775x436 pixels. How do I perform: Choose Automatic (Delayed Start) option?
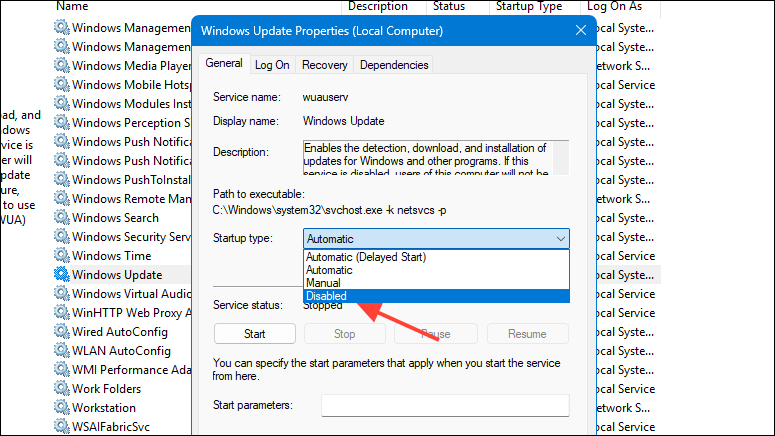click(x=436, y=257)
